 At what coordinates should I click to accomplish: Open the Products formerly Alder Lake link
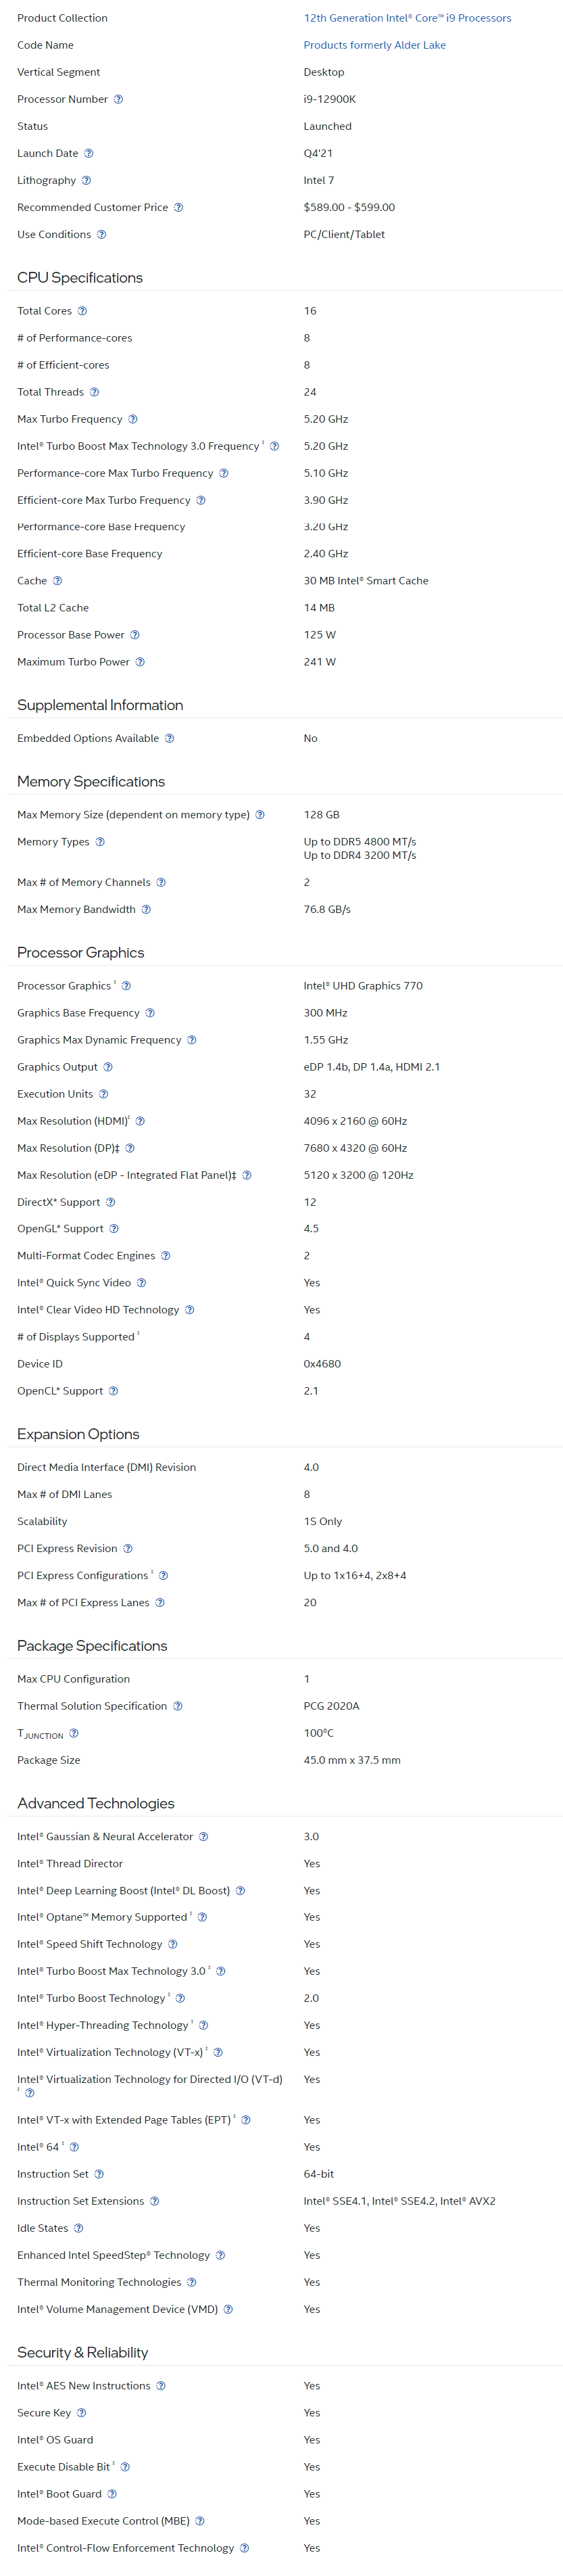[x=375, y=45]
